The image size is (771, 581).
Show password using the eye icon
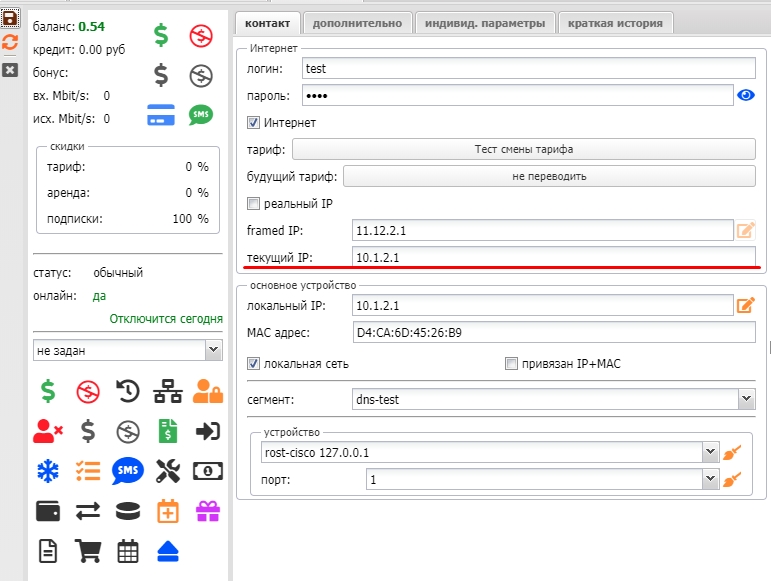click(745, 96)
